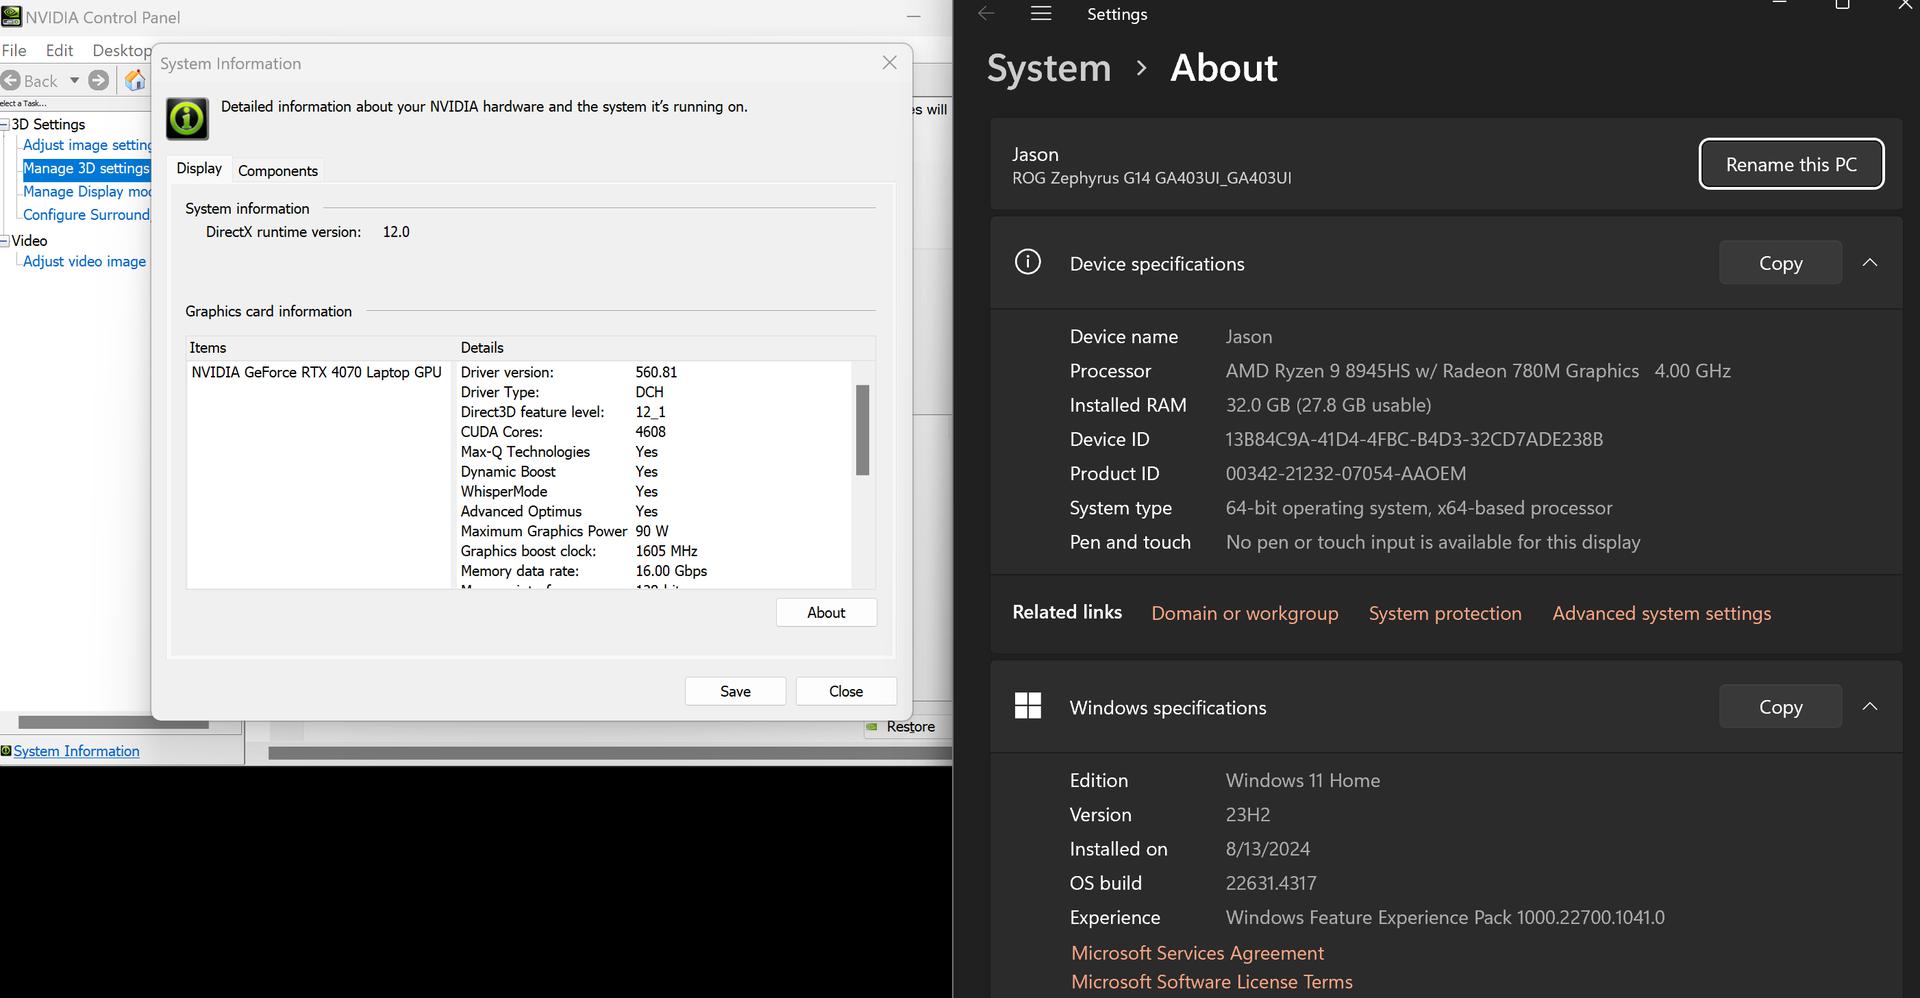Click the Device ID value
The width and height of the screenshot is (1920, 998).
click(1414, 439)
